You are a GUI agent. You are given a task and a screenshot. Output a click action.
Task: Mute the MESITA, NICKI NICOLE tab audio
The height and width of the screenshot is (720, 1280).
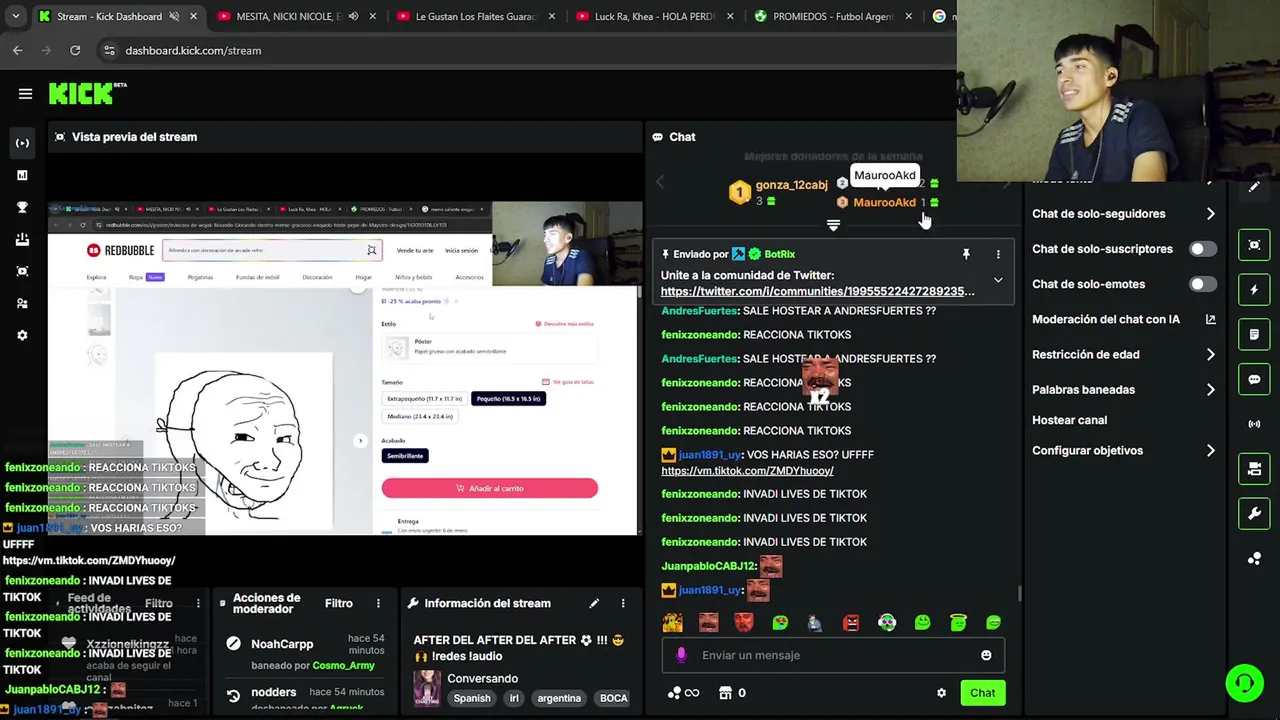point(353,16)
